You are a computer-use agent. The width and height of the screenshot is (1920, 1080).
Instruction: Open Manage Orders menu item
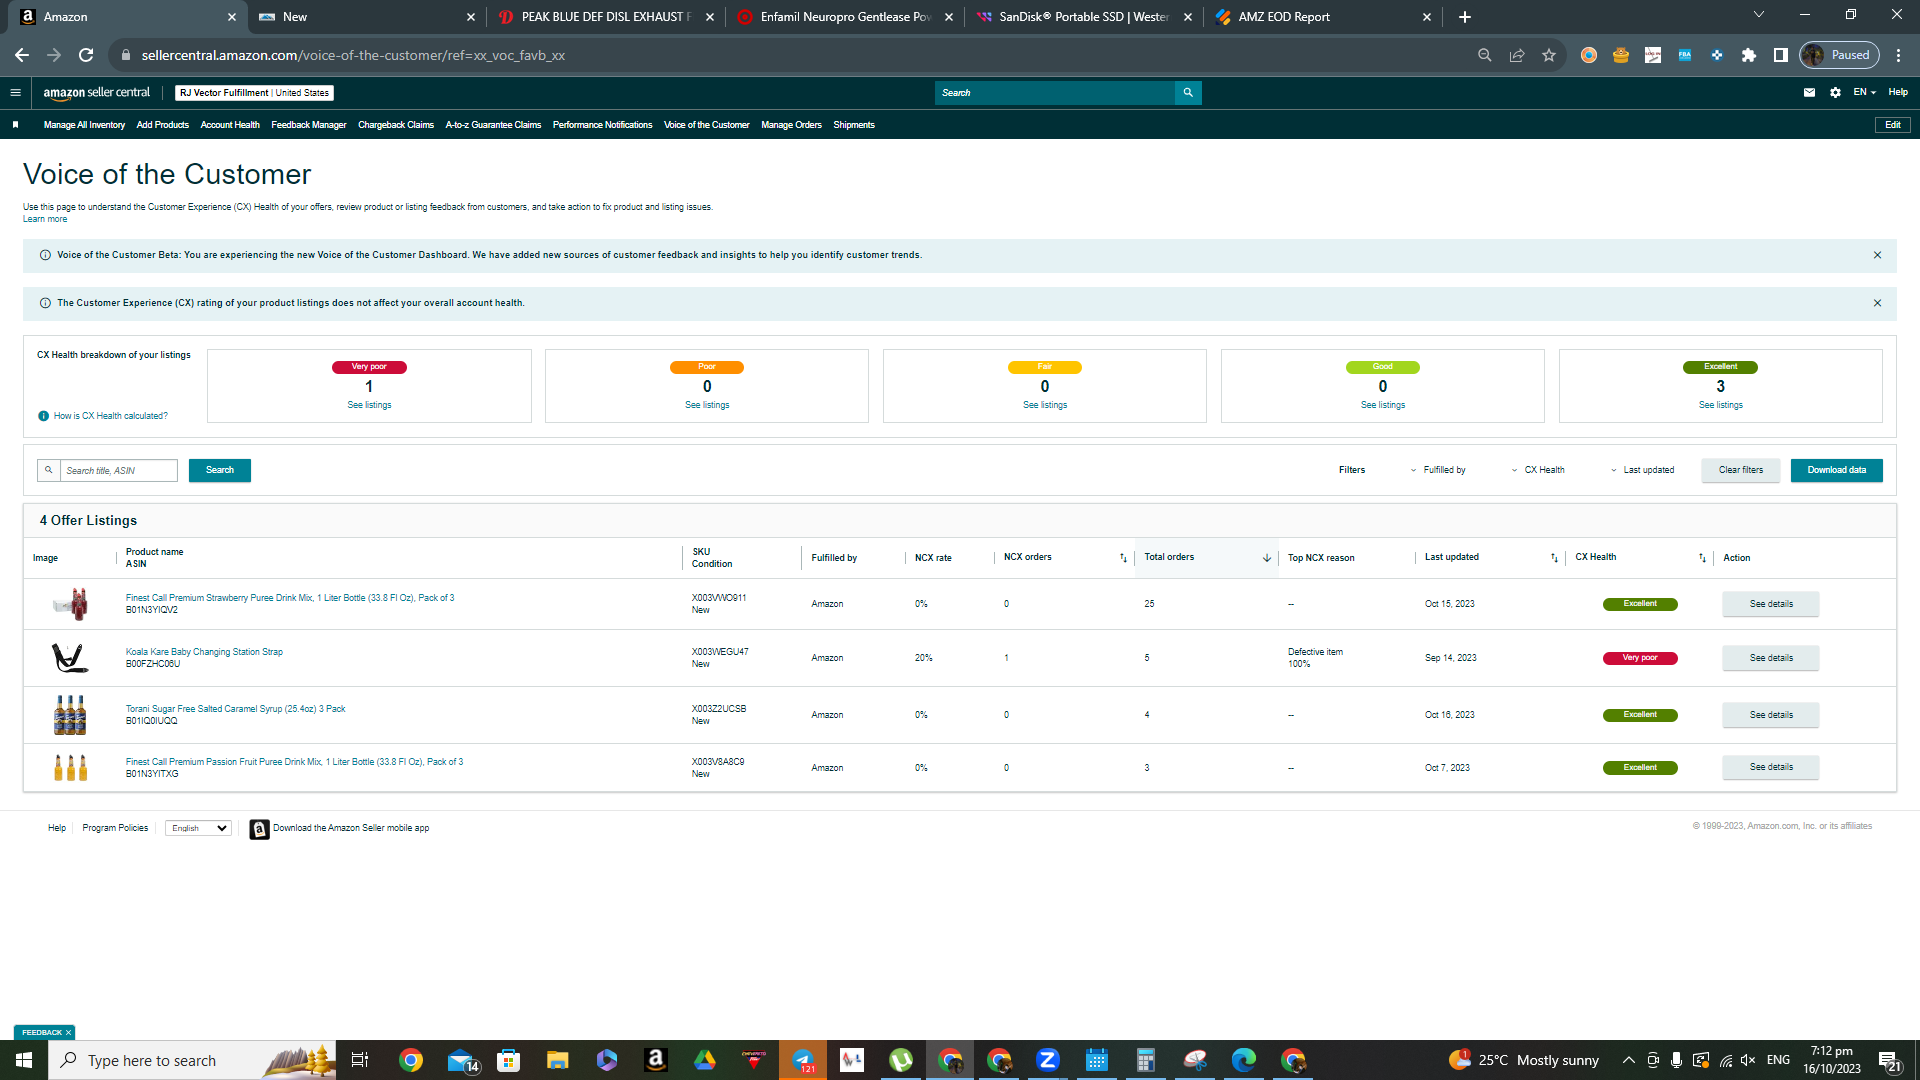pyautogui.click(x=791, y=125)
